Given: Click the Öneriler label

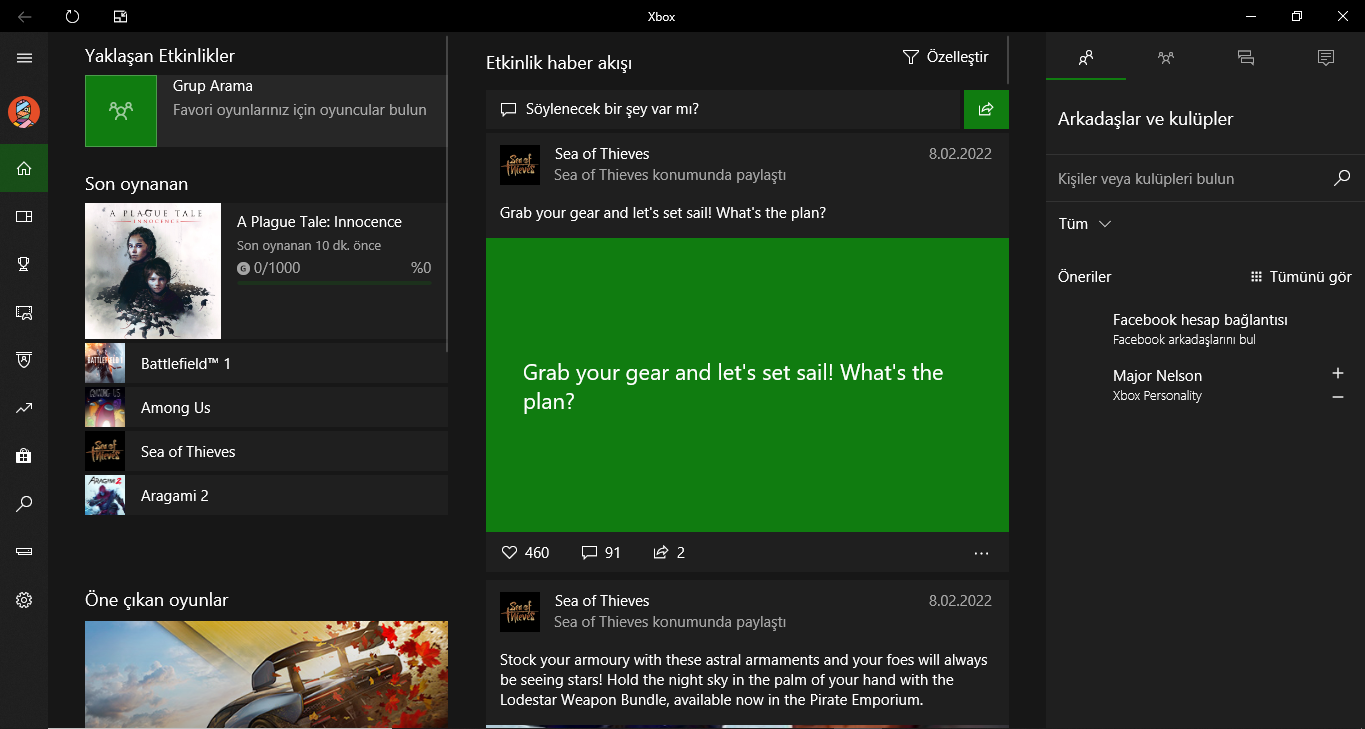Looking at the screenshot, I should tap(1084, 277).
